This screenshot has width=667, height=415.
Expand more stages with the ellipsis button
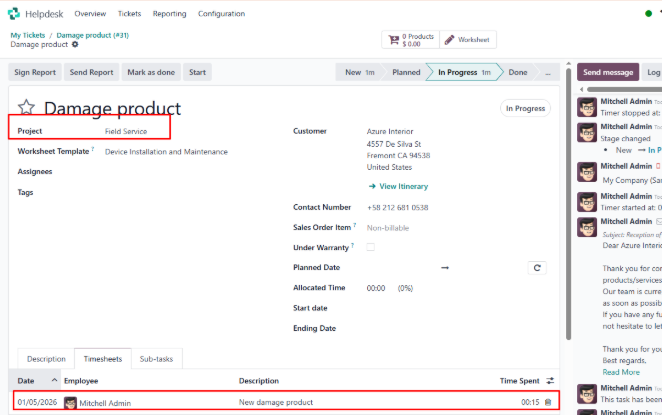coord(546,73)
